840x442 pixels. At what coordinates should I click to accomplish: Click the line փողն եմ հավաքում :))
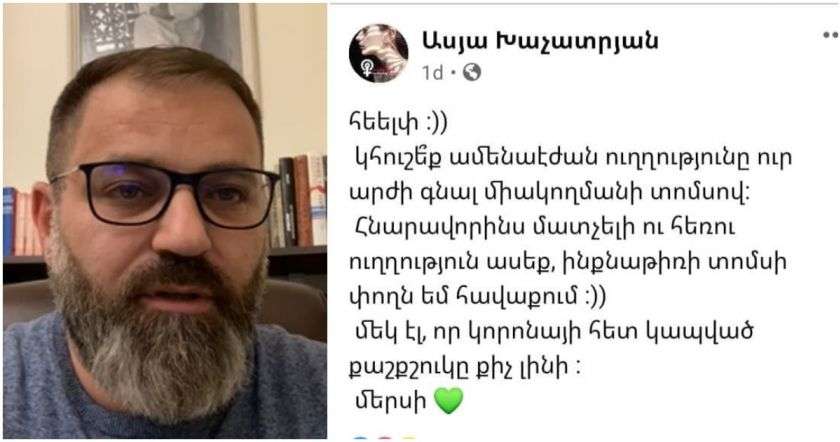[x=477, y=296]
